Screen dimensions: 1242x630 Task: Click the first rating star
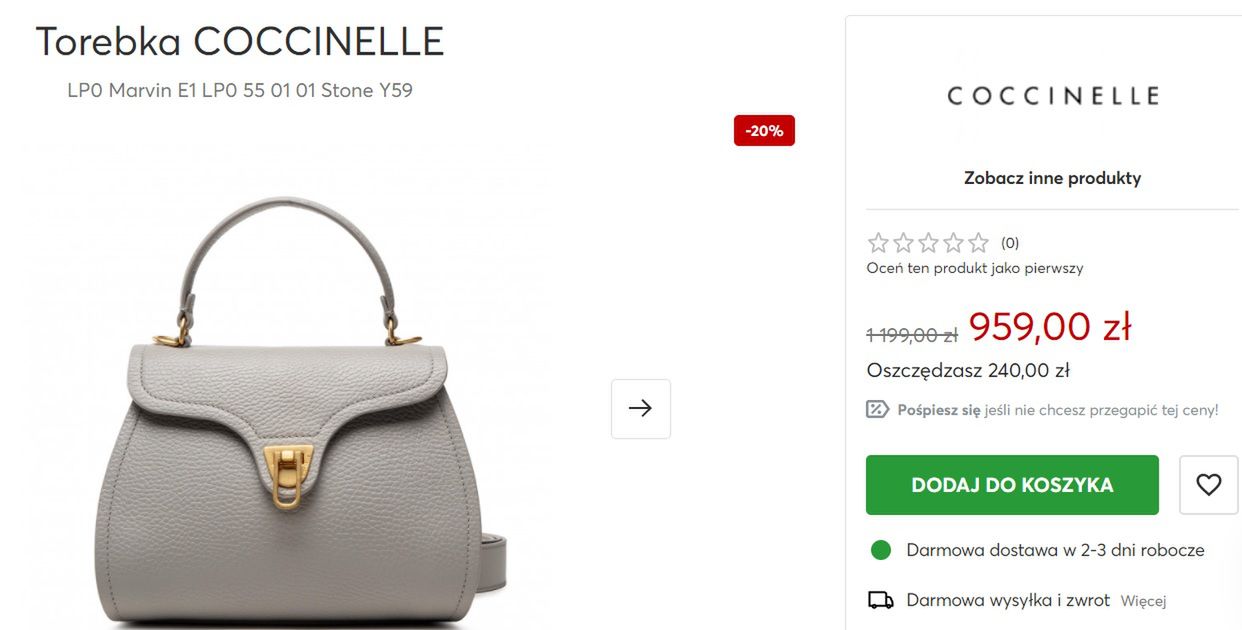point(878,243)
